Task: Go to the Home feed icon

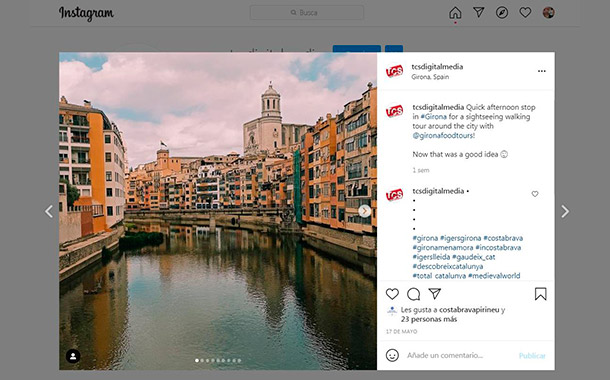Action: click(455, 13)
